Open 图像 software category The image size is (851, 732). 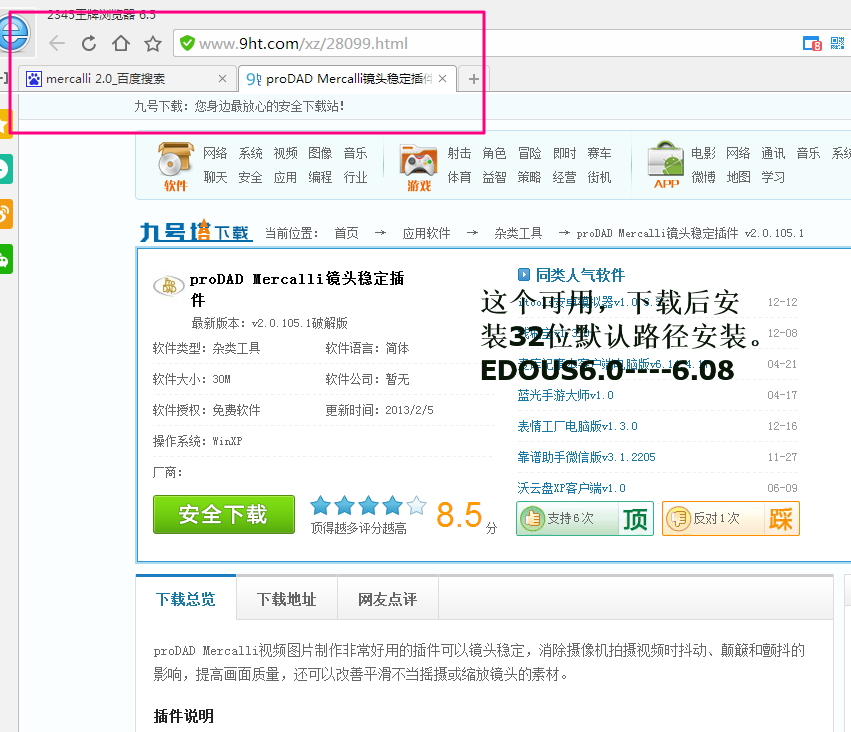(x=320, y=154)
